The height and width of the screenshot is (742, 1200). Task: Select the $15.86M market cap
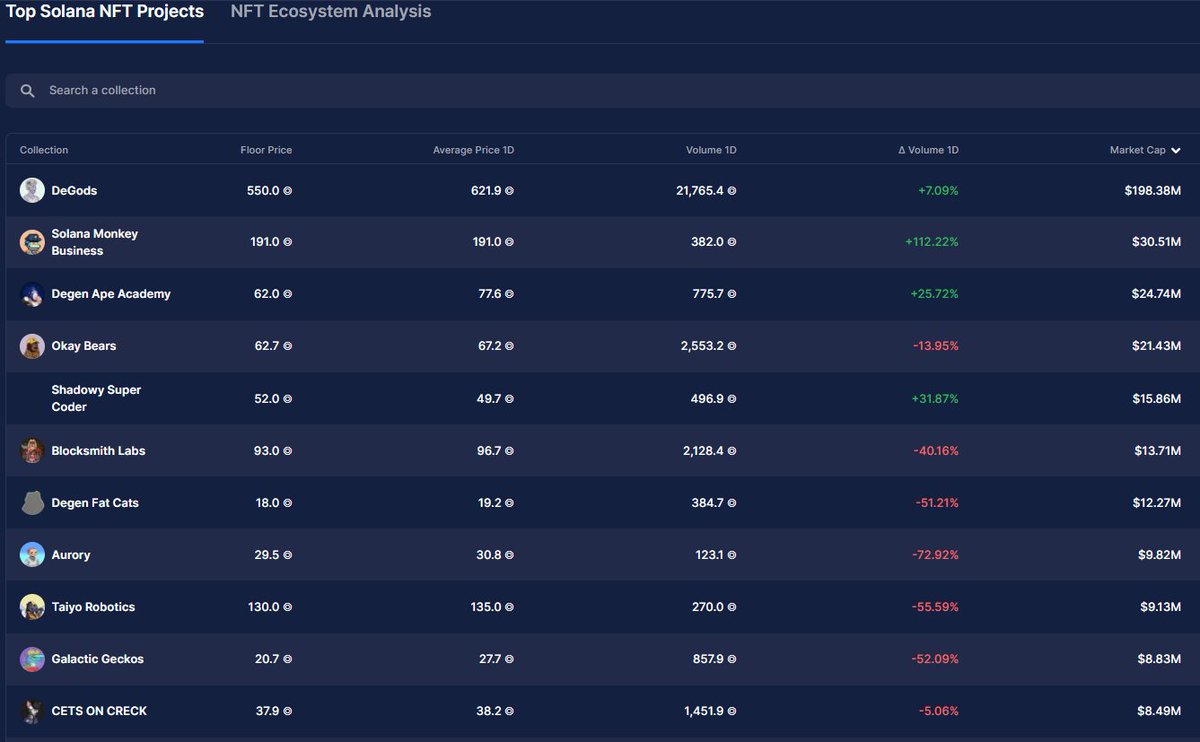(x=1156, y=398)
